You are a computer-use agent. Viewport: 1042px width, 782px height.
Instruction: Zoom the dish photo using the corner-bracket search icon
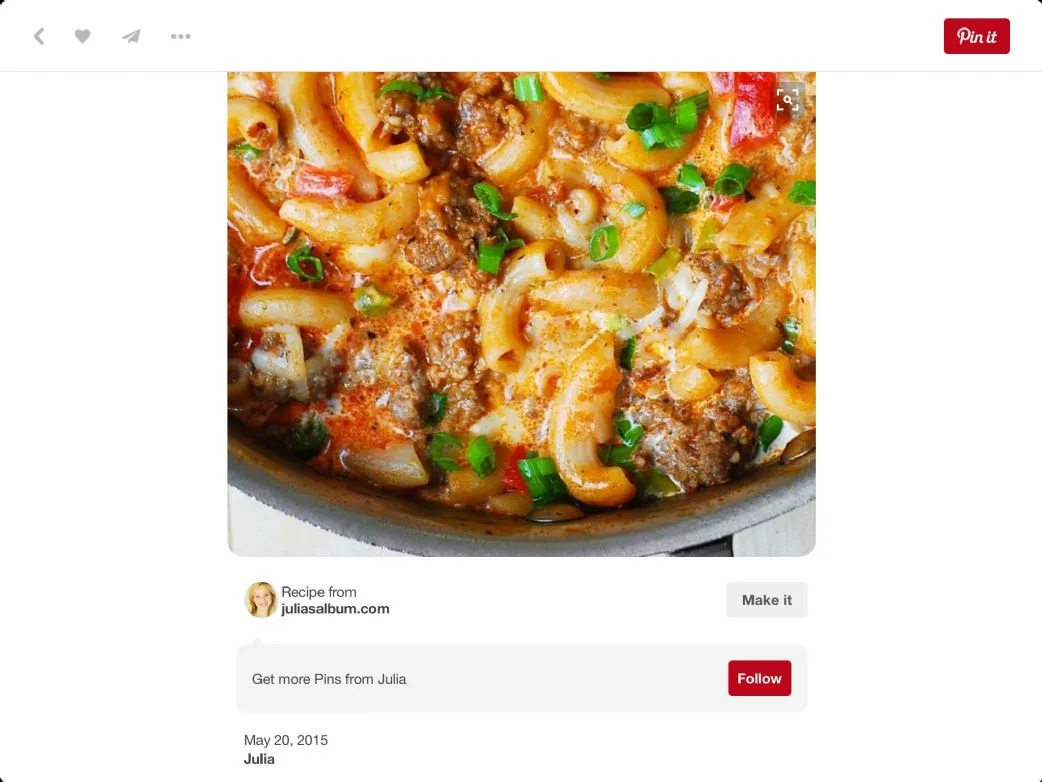point(788,98)
